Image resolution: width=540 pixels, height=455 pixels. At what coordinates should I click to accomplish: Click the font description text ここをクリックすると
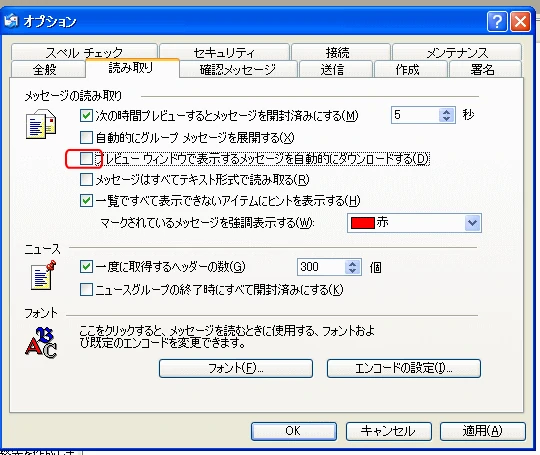(227, 337)
